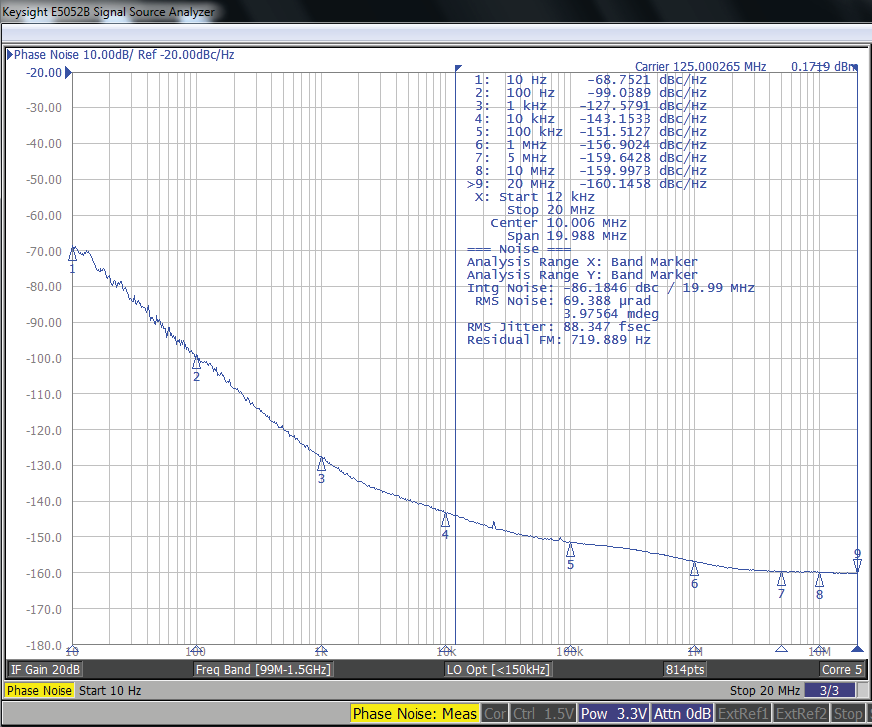Click the 3/3 trace page indicator
The height and width of the screenshot is (727, 872).
[829, 690]
